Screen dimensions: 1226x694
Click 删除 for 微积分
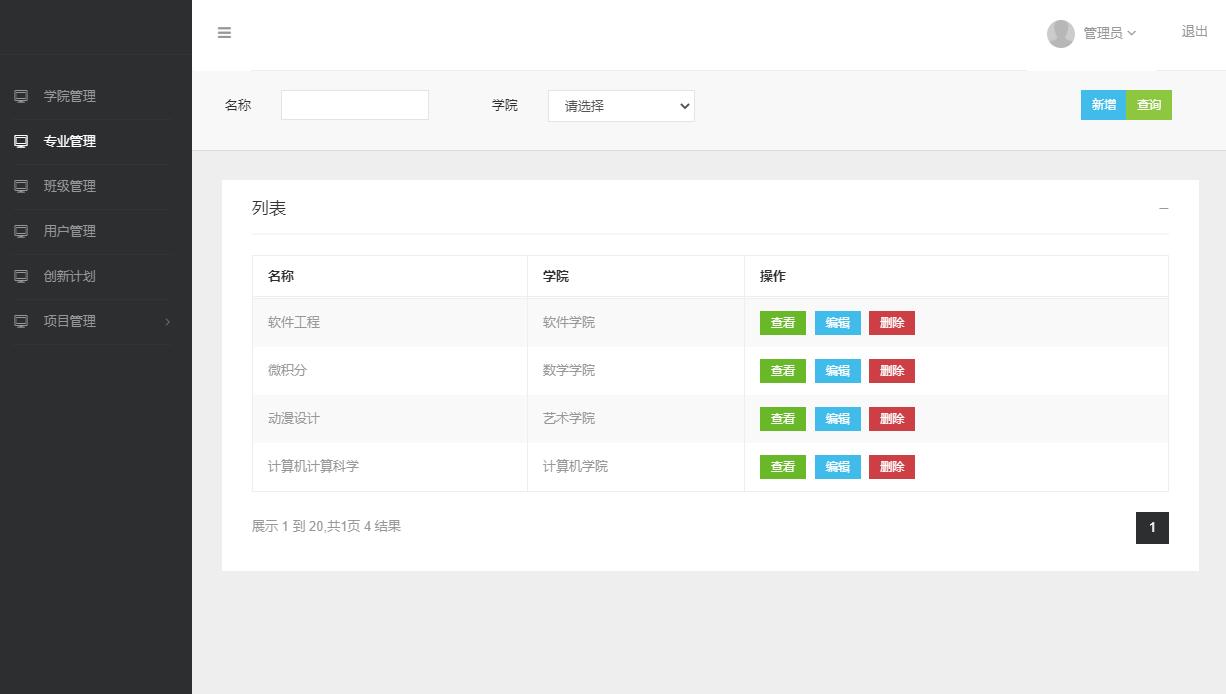pos(891,370)
